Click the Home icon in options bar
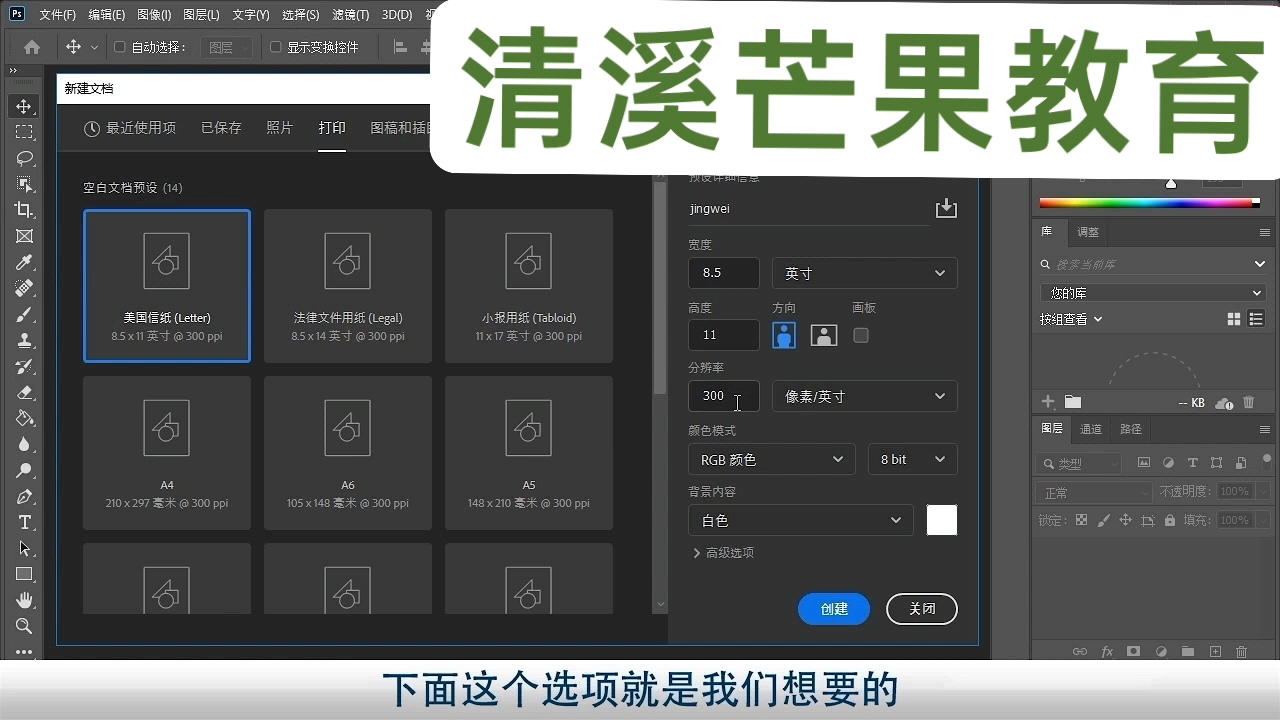Screen dimensions: 1280x720 click(x=32, y=47)
